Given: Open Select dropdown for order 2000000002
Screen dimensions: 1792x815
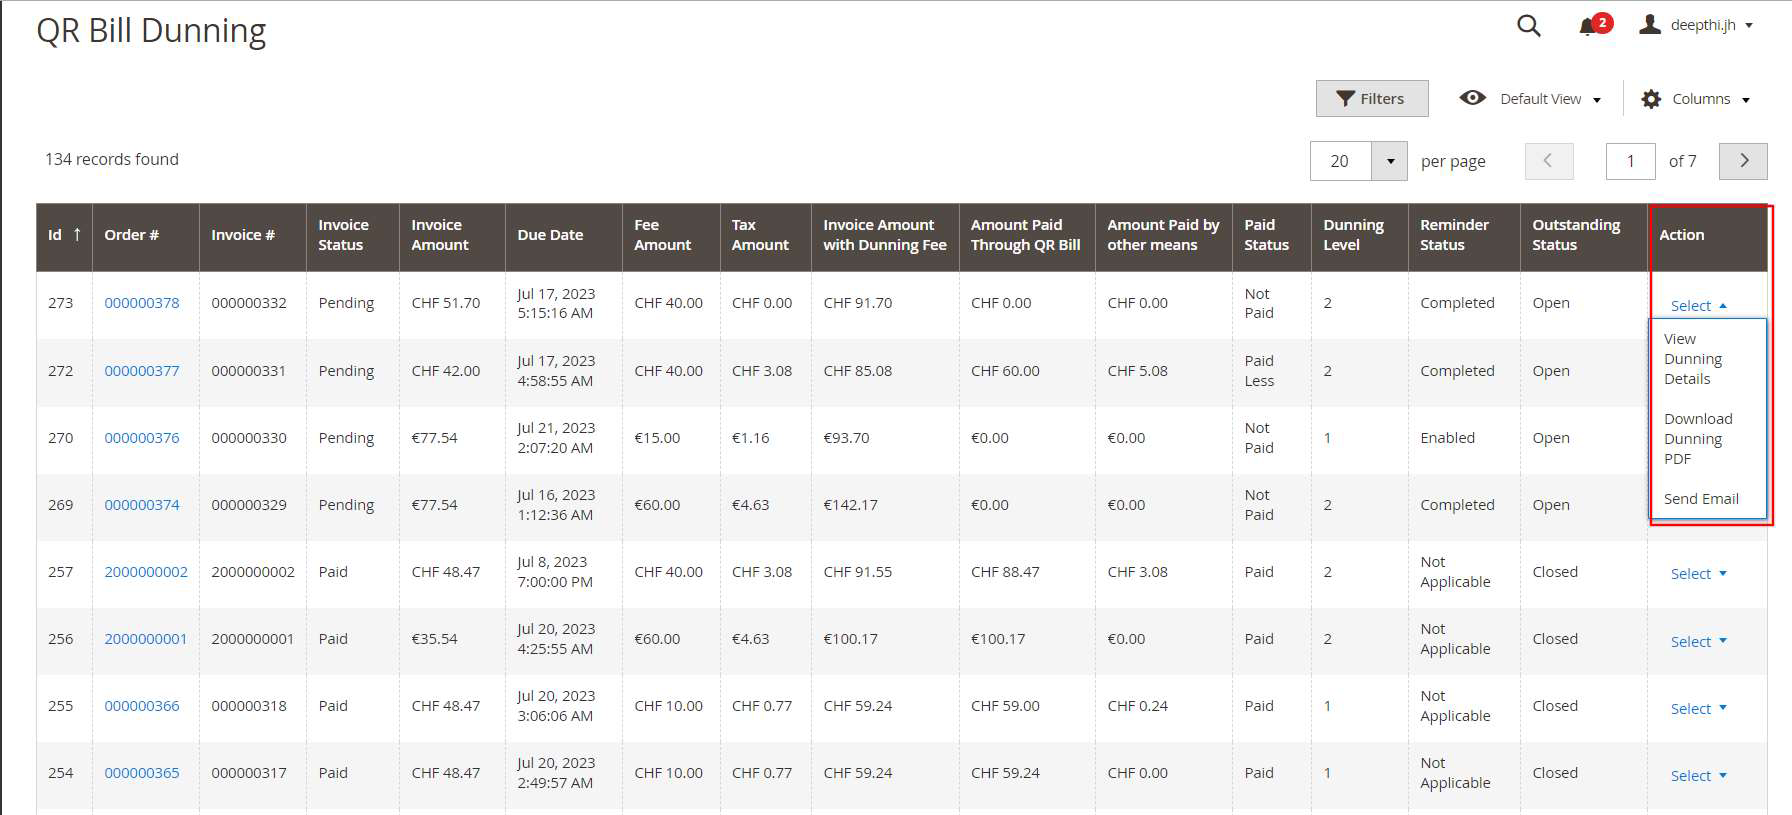Looking at the screenshot, I should [x=1698, y=574].
